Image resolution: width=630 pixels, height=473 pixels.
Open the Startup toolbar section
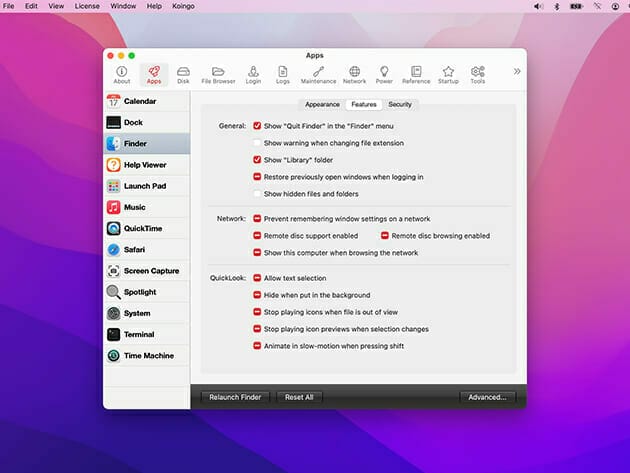[x=448, y=74]
